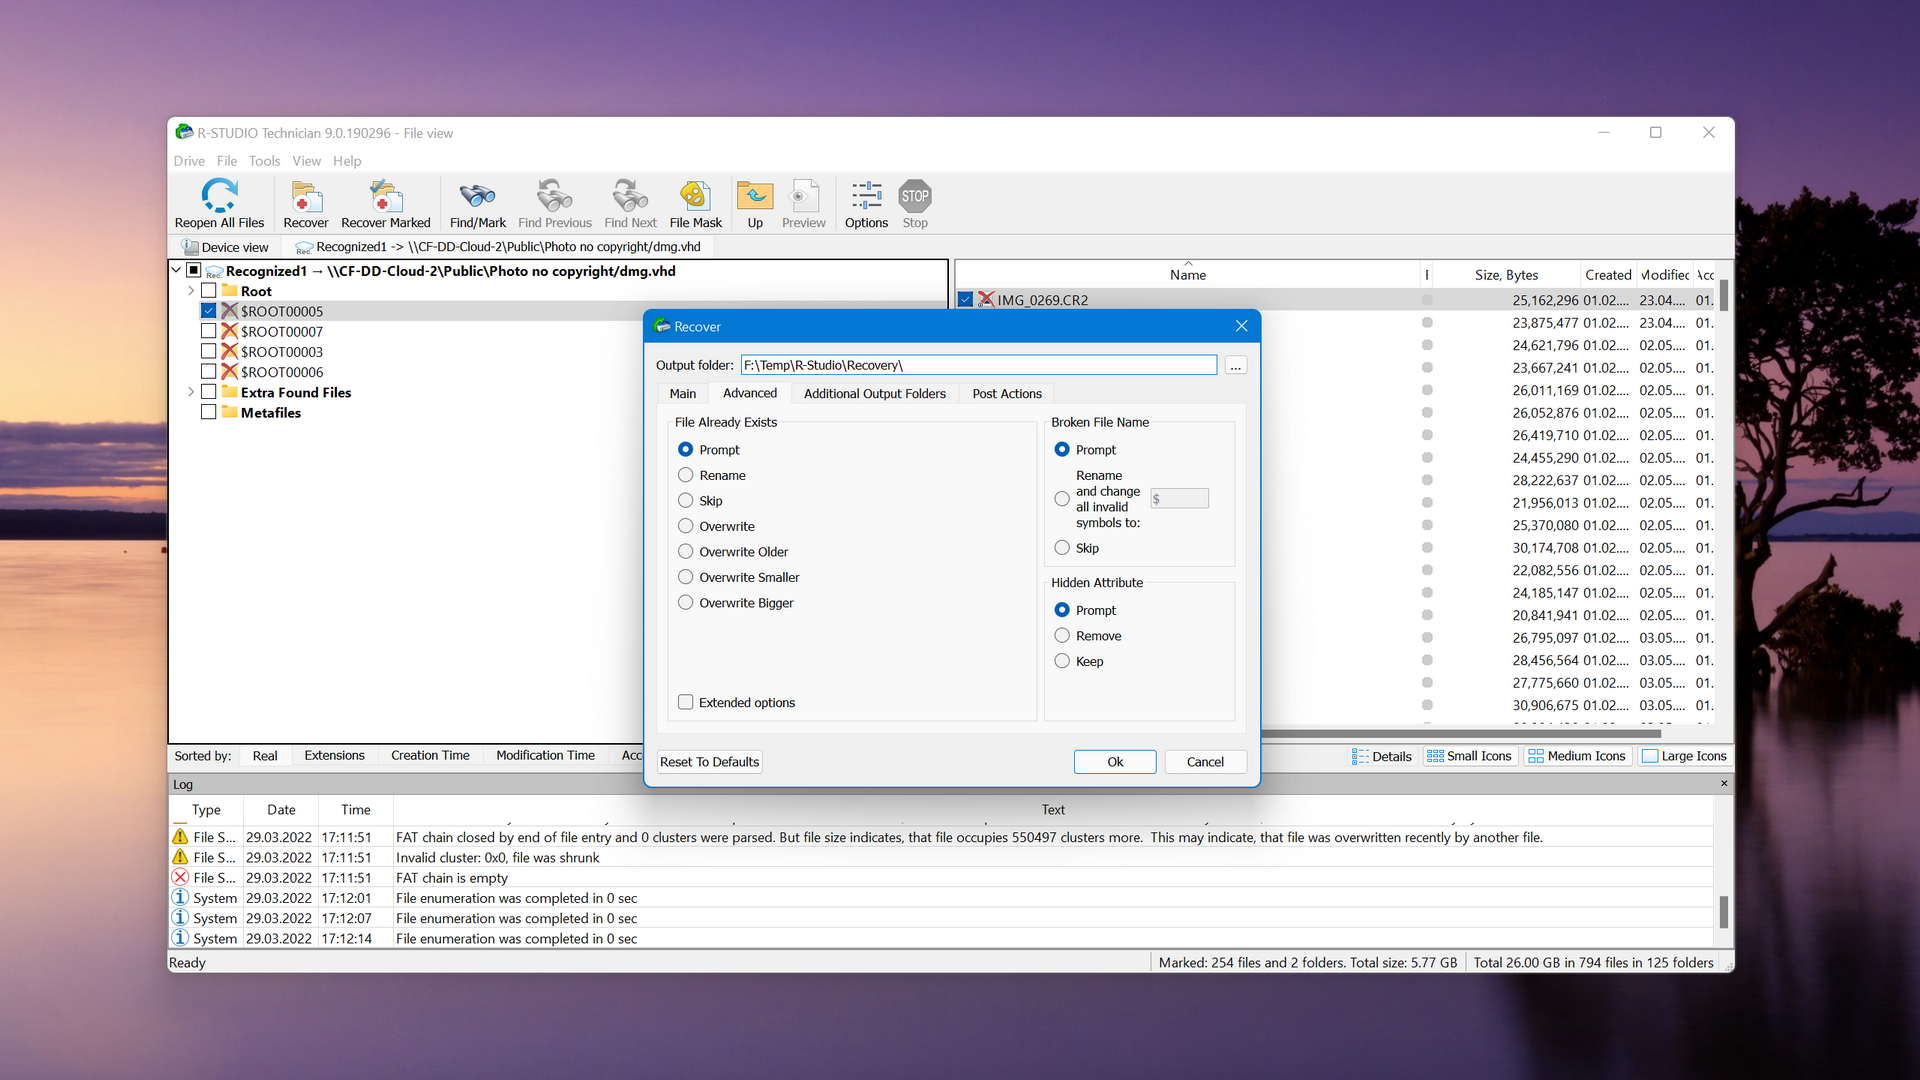Switch to Small Icons view
Image resolution: width=1920 pixels, height=1080 pixels.
point(1469,756)
